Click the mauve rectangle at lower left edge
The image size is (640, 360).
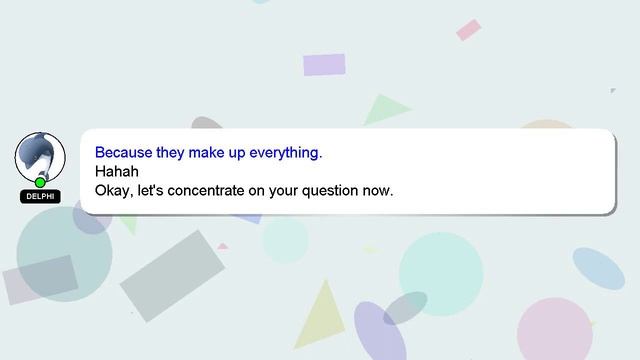click(40, 280)
